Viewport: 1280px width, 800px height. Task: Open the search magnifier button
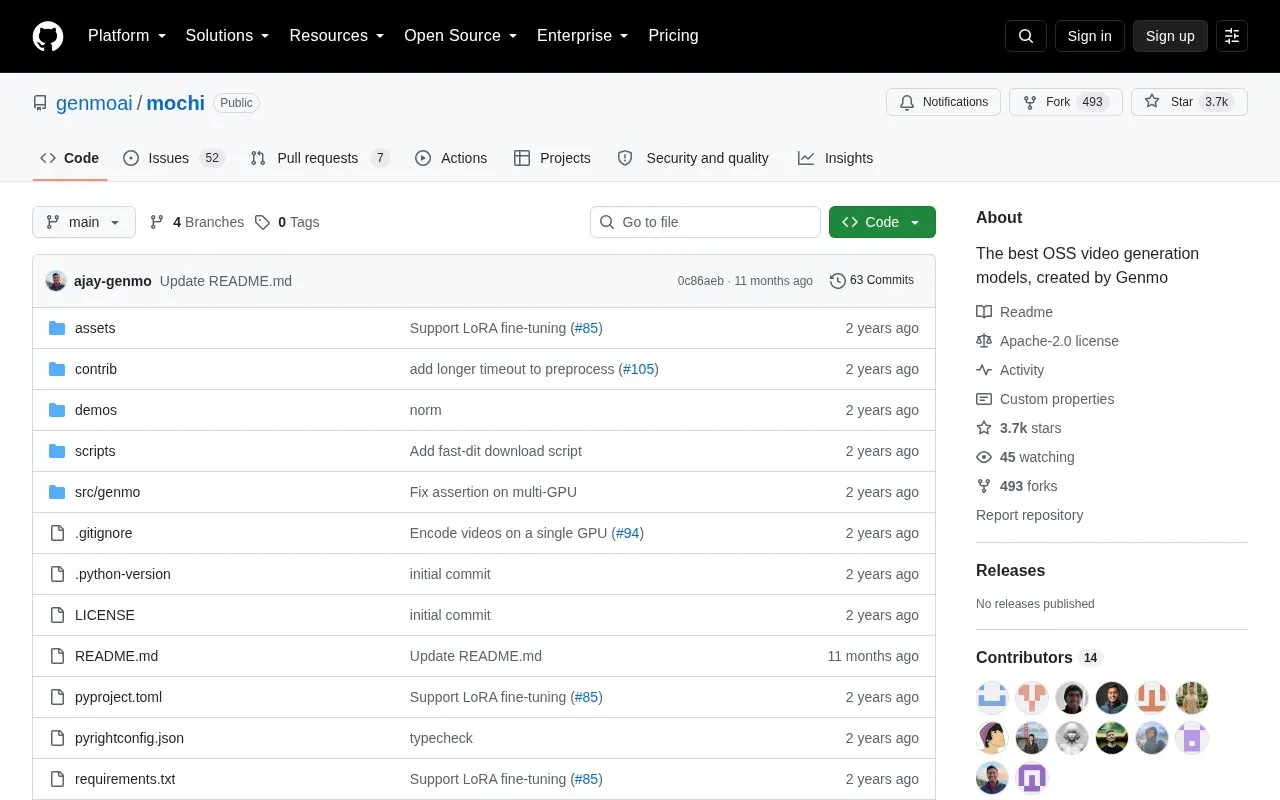[1026, 36]
